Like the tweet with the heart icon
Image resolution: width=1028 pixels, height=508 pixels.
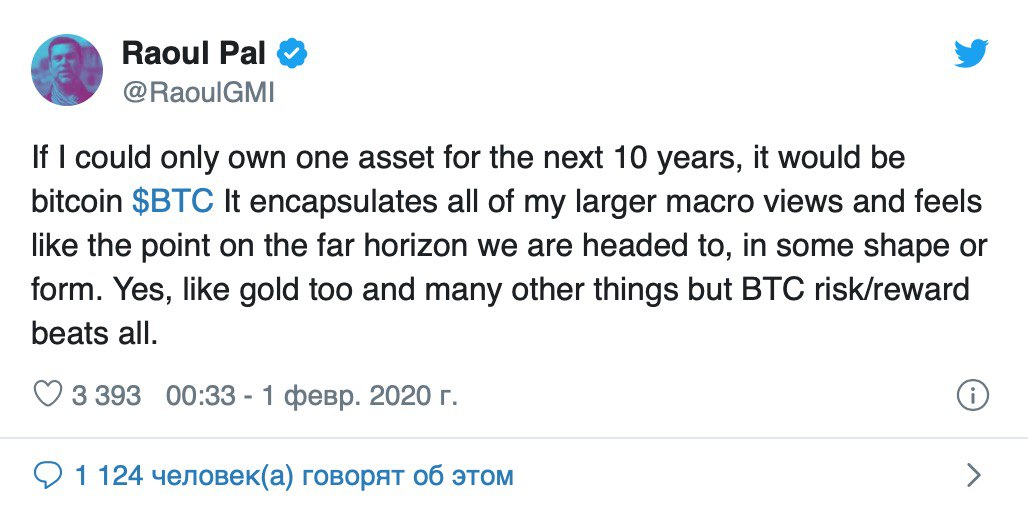click(x=47, y=394)
